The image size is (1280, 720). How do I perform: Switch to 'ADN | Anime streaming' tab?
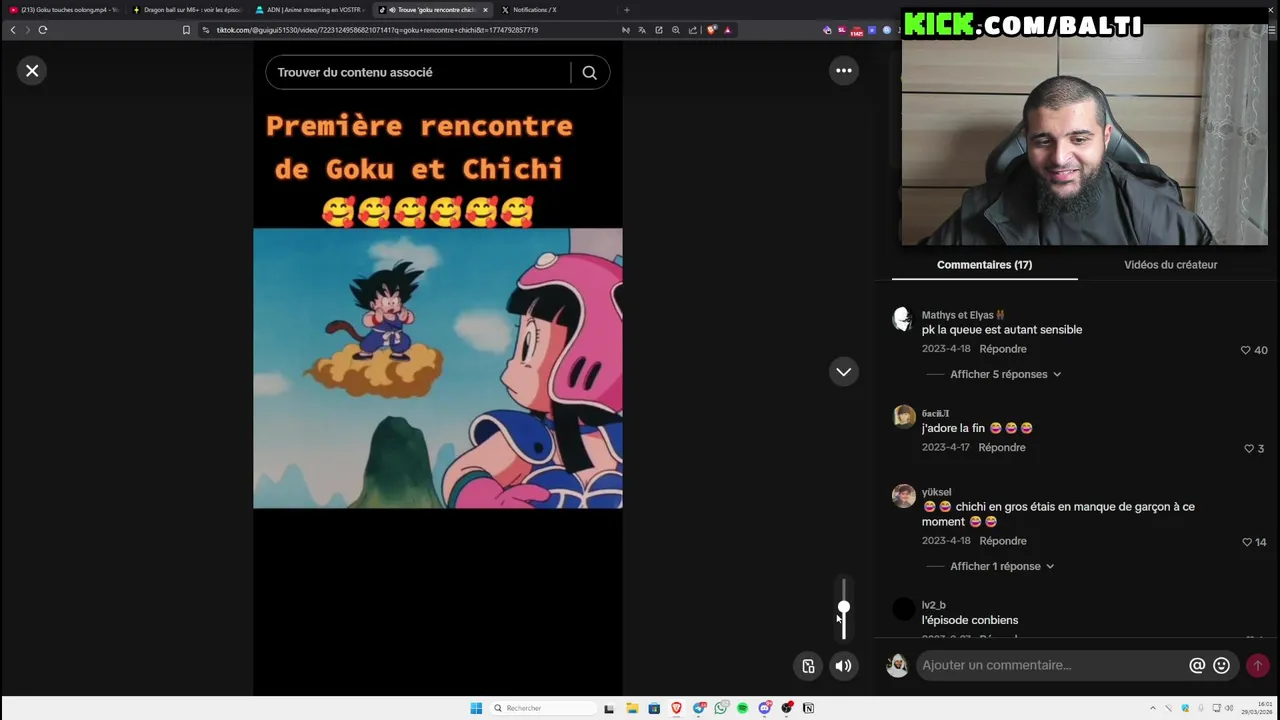click(x=310, y=10)
